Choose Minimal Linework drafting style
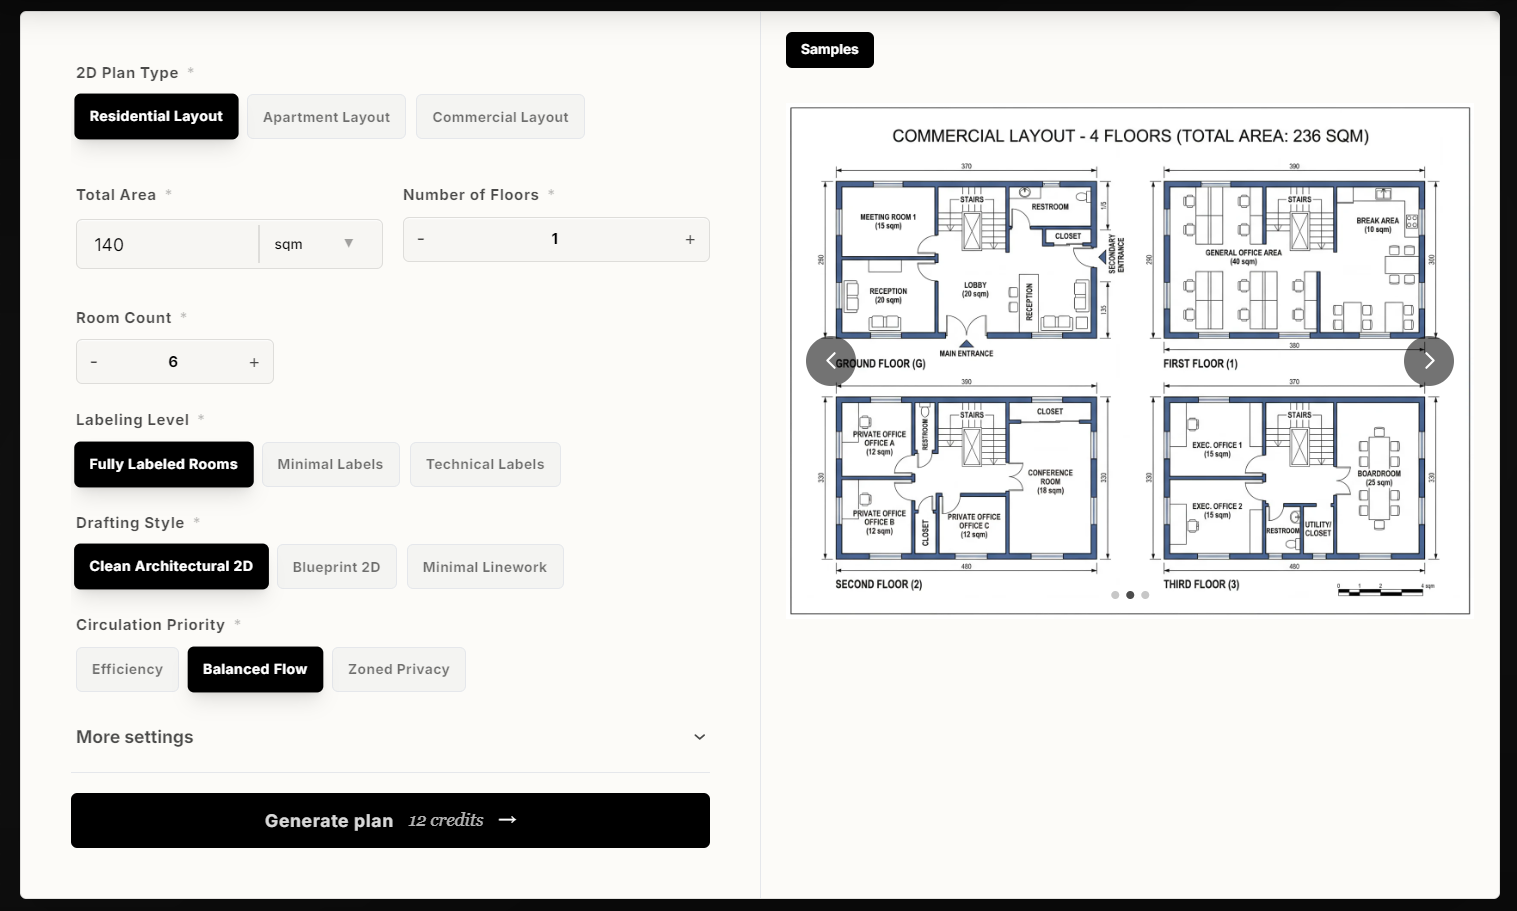This screenshot has height=911, width=1517. [484, 567]
